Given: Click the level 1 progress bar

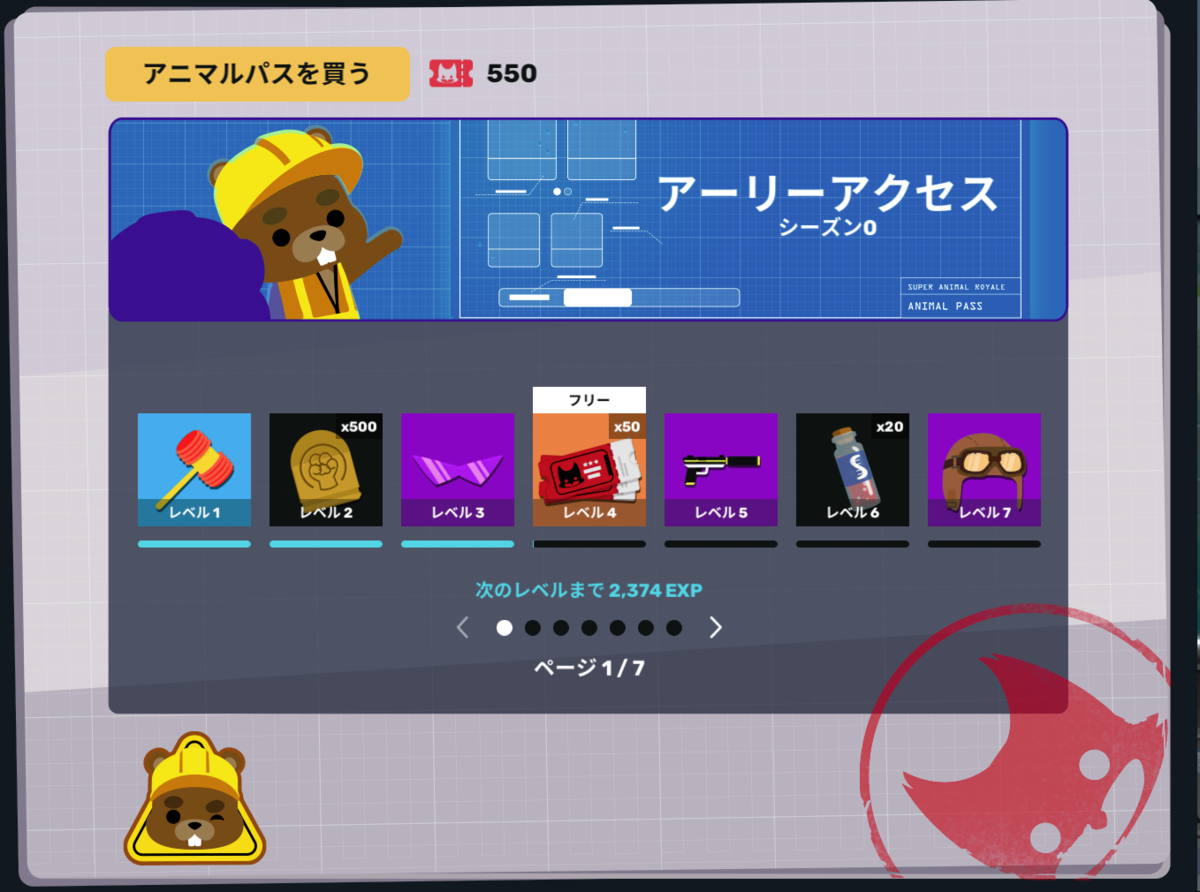Looking at the screenshot, I should coord(194,544).
